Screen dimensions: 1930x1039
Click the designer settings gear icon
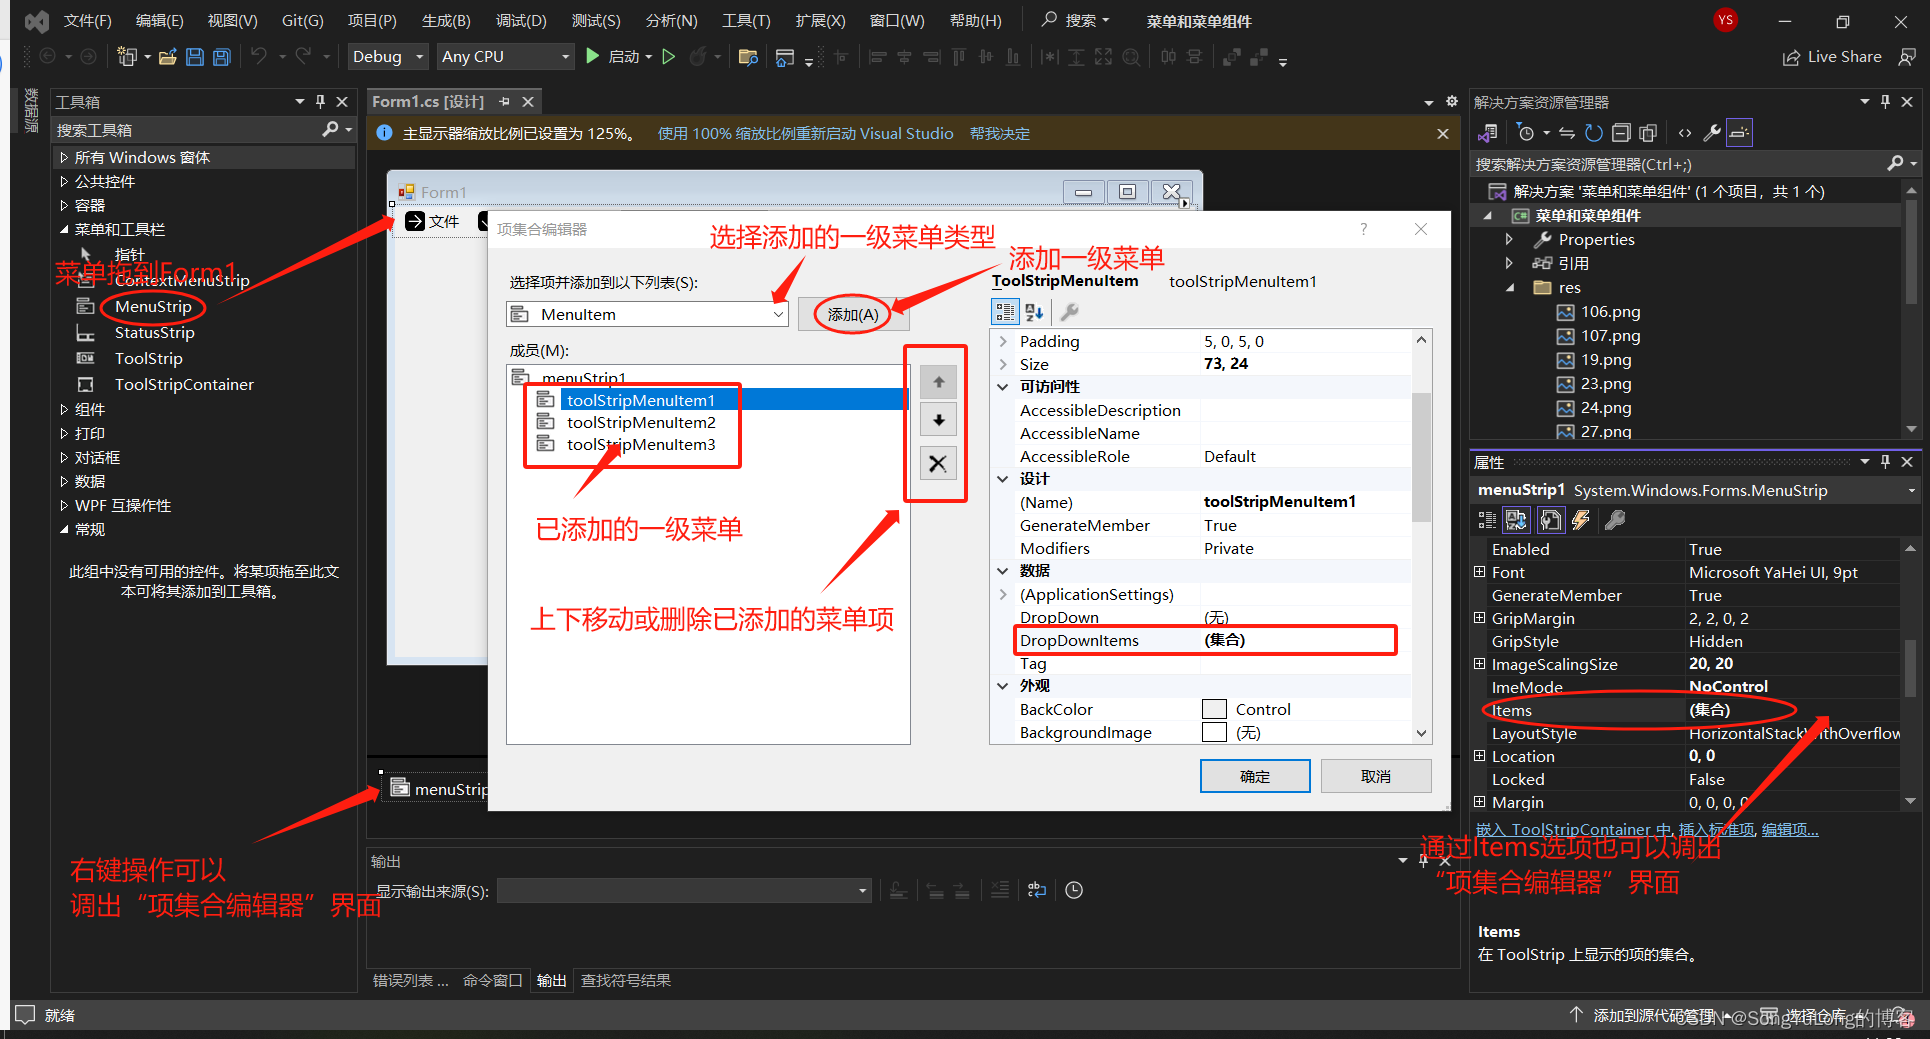coord(1452,101)
